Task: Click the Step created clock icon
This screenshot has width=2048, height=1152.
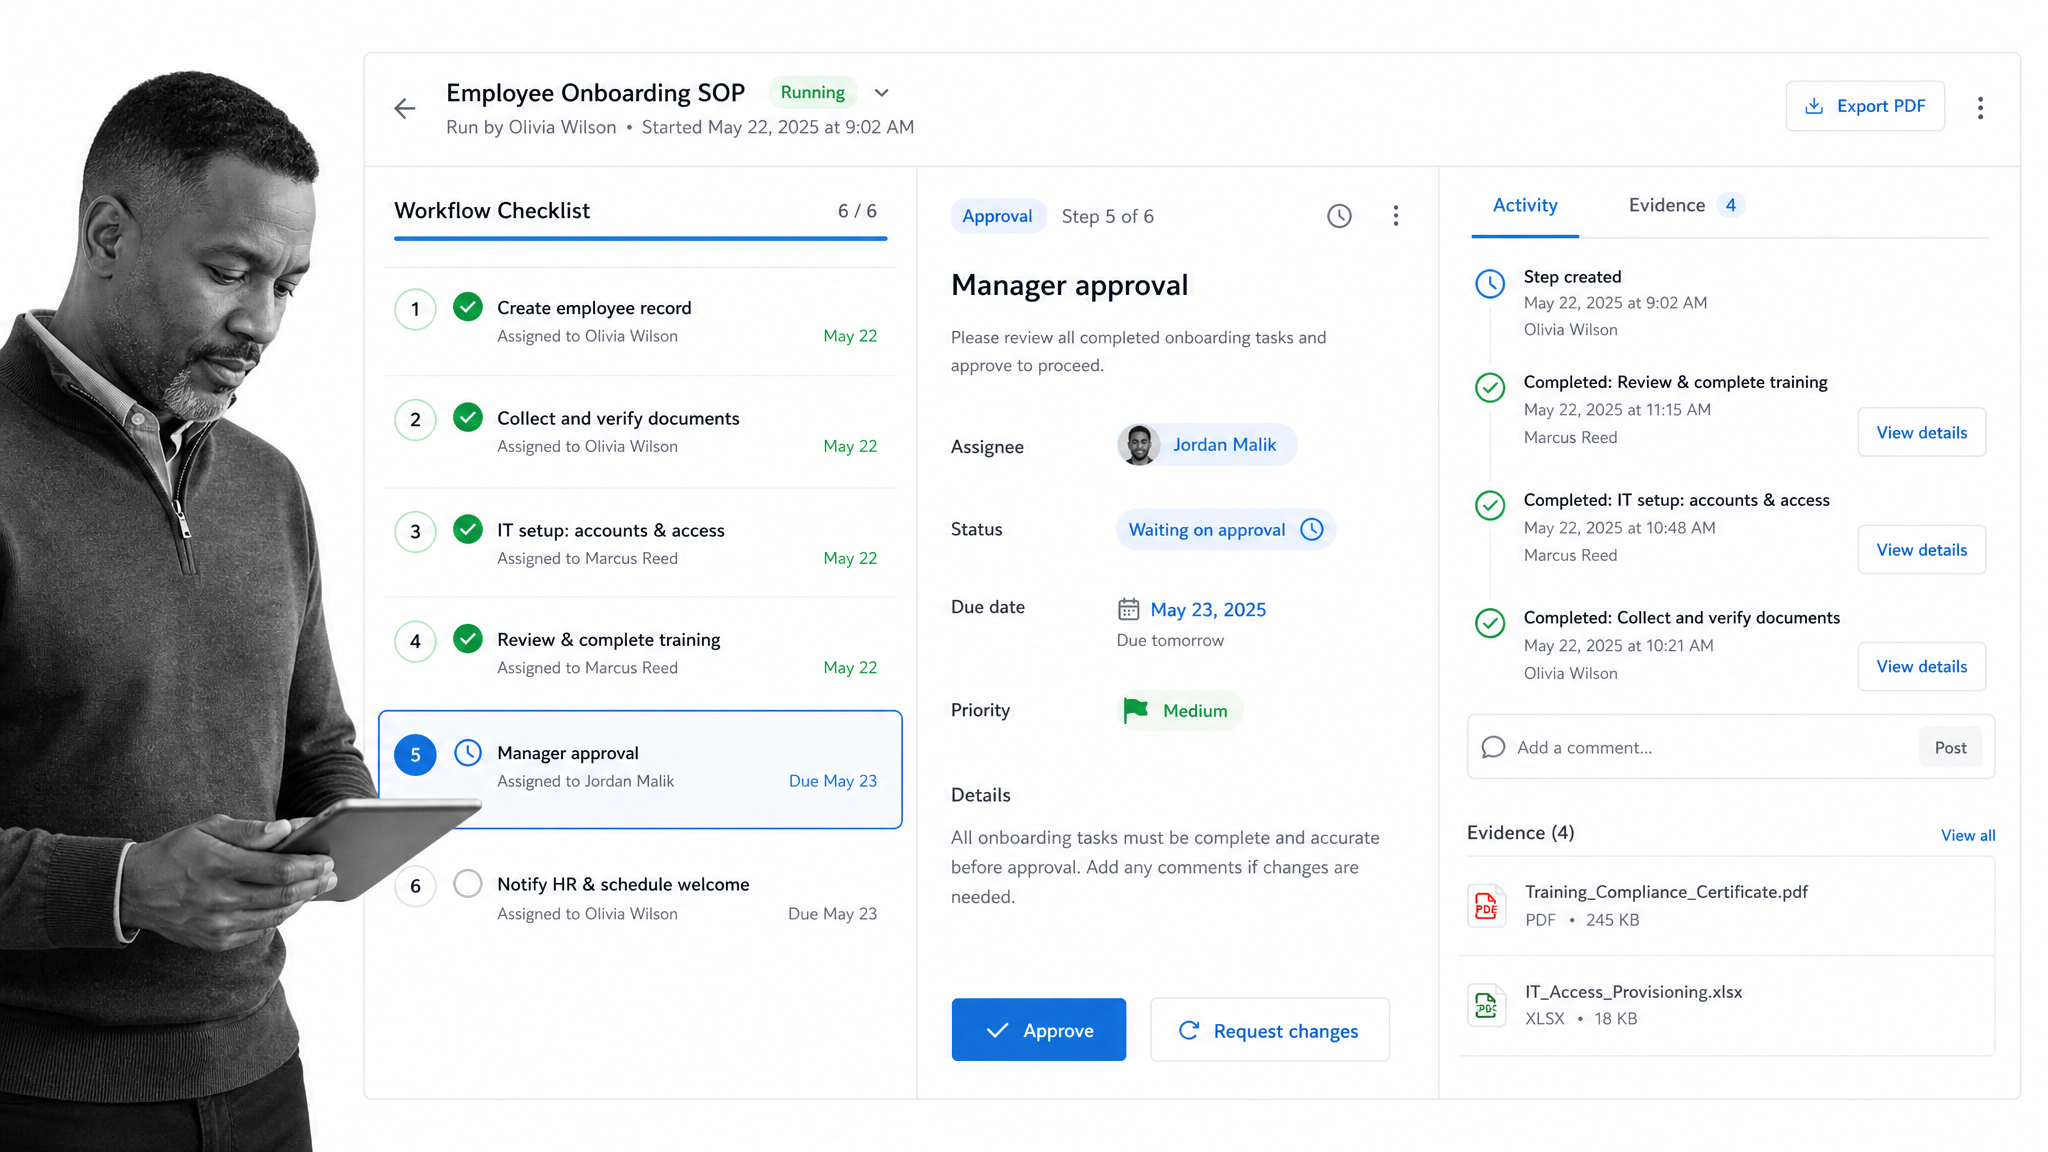Action: coord(1490,283)
